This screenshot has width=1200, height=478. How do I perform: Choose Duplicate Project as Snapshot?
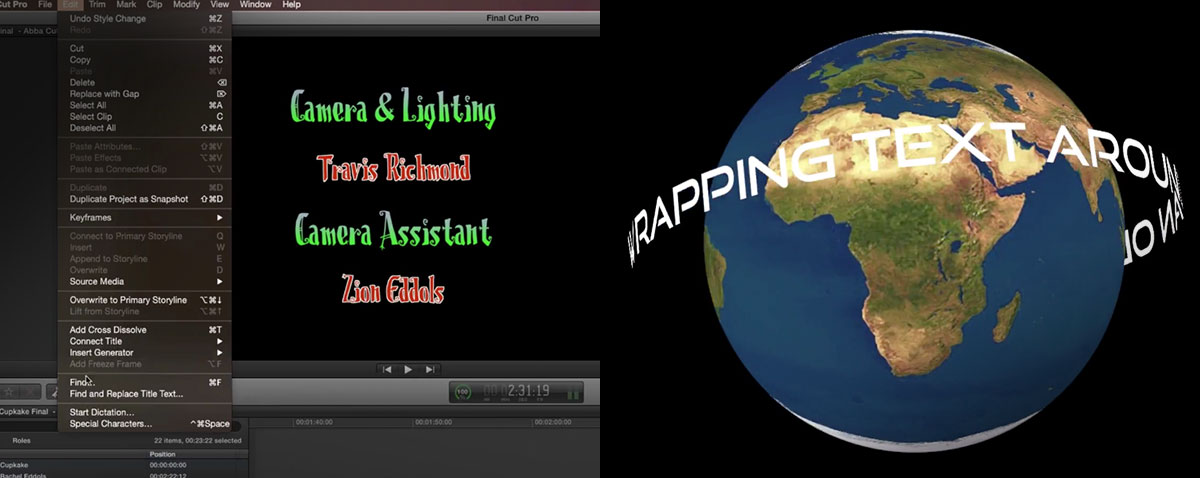[x=145, y=199]
